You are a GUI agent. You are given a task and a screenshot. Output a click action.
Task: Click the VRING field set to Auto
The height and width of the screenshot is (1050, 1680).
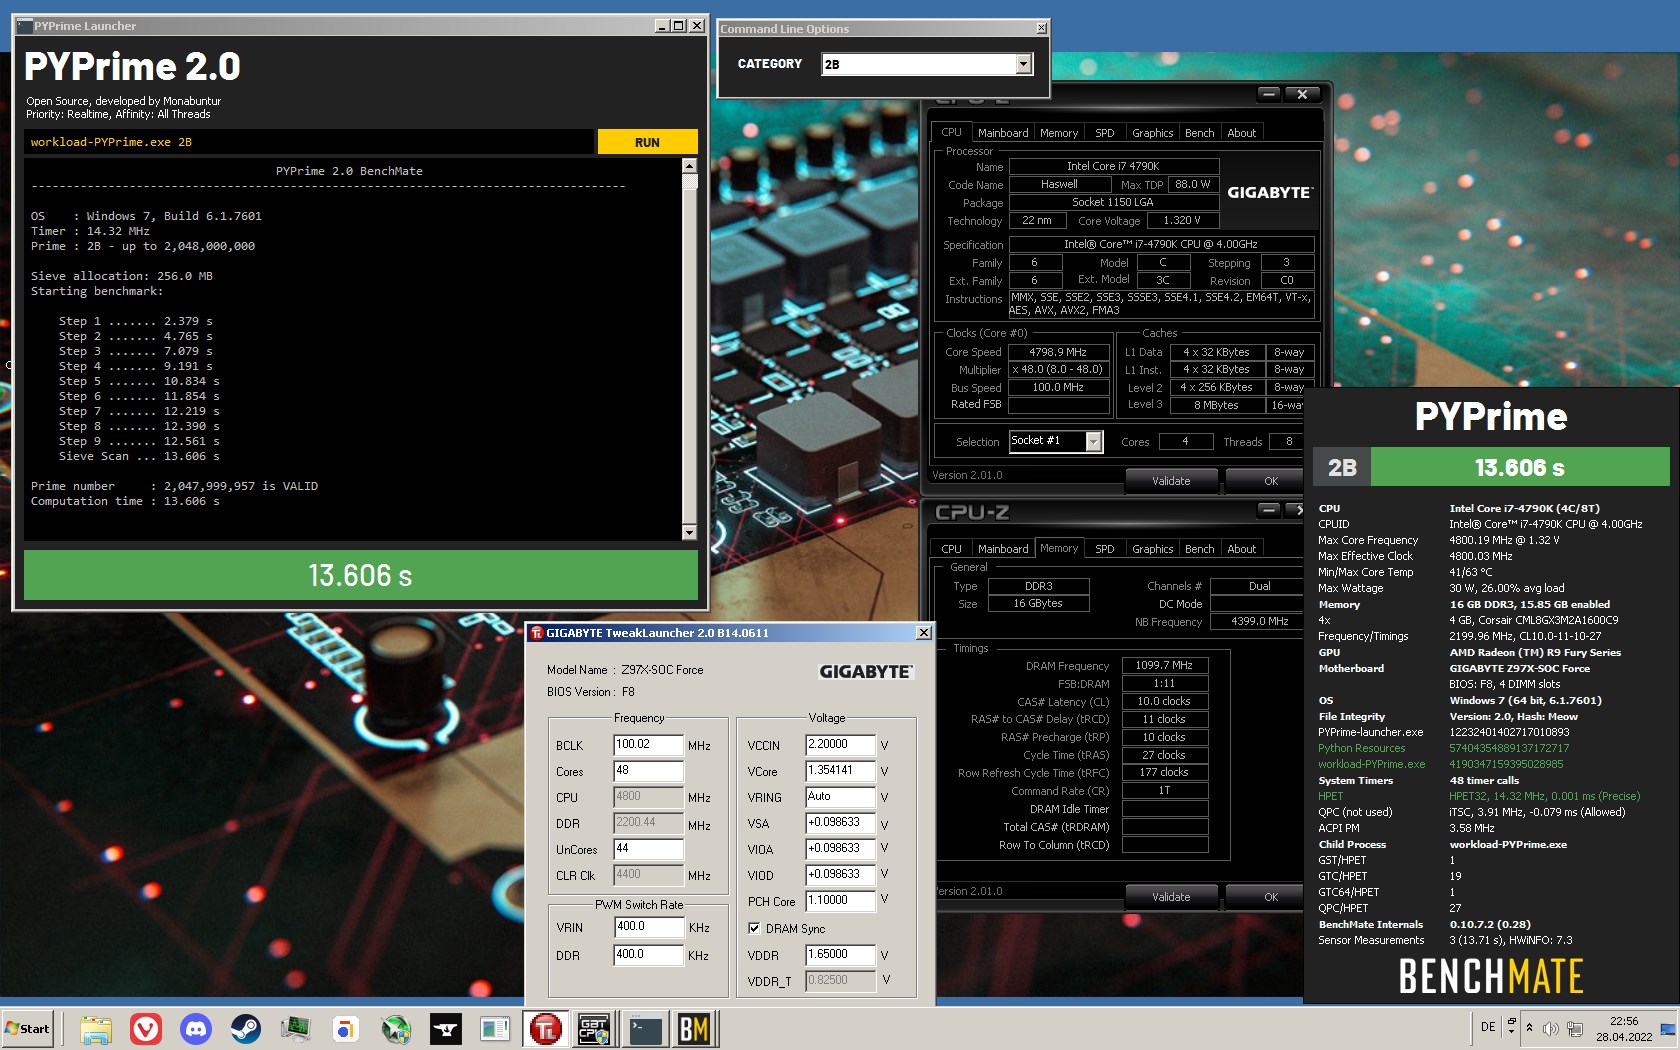click(x=840, y=797)
